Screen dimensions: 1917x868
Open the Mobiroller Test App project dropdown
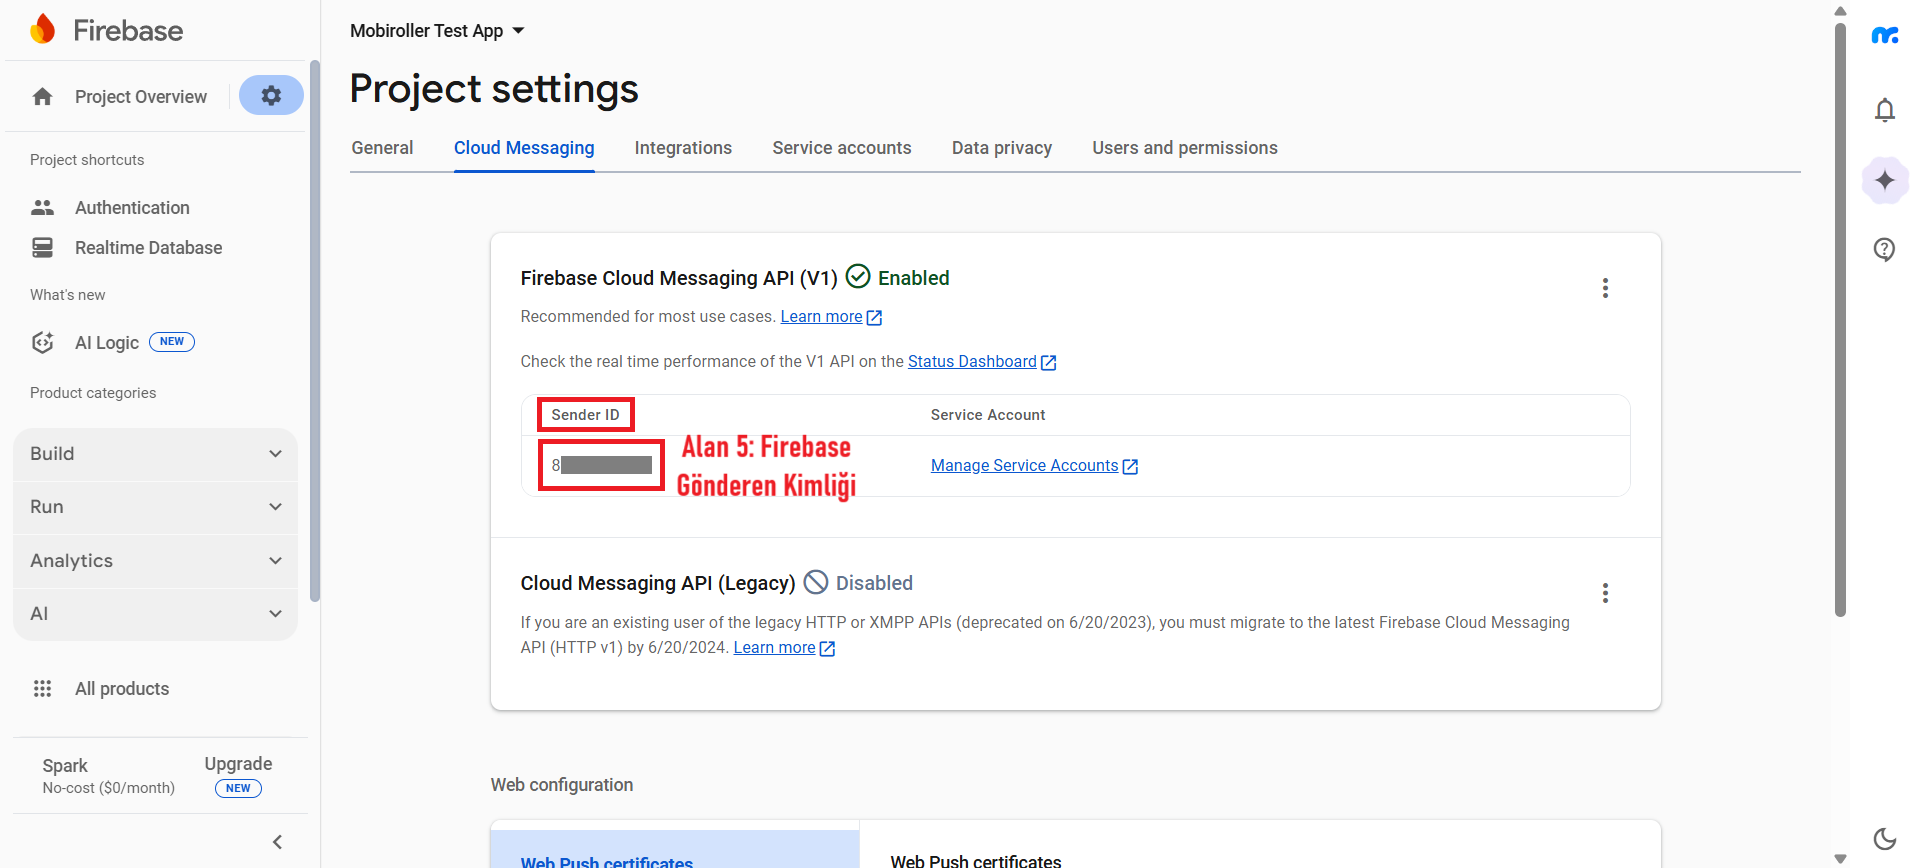437,31
